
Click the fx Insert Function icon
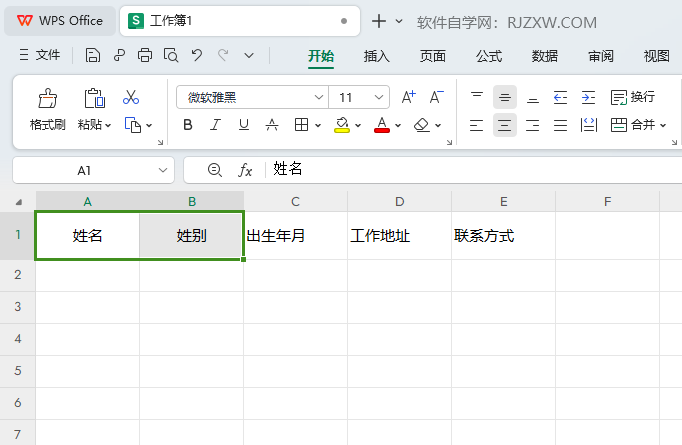click(x=245, y=170)
